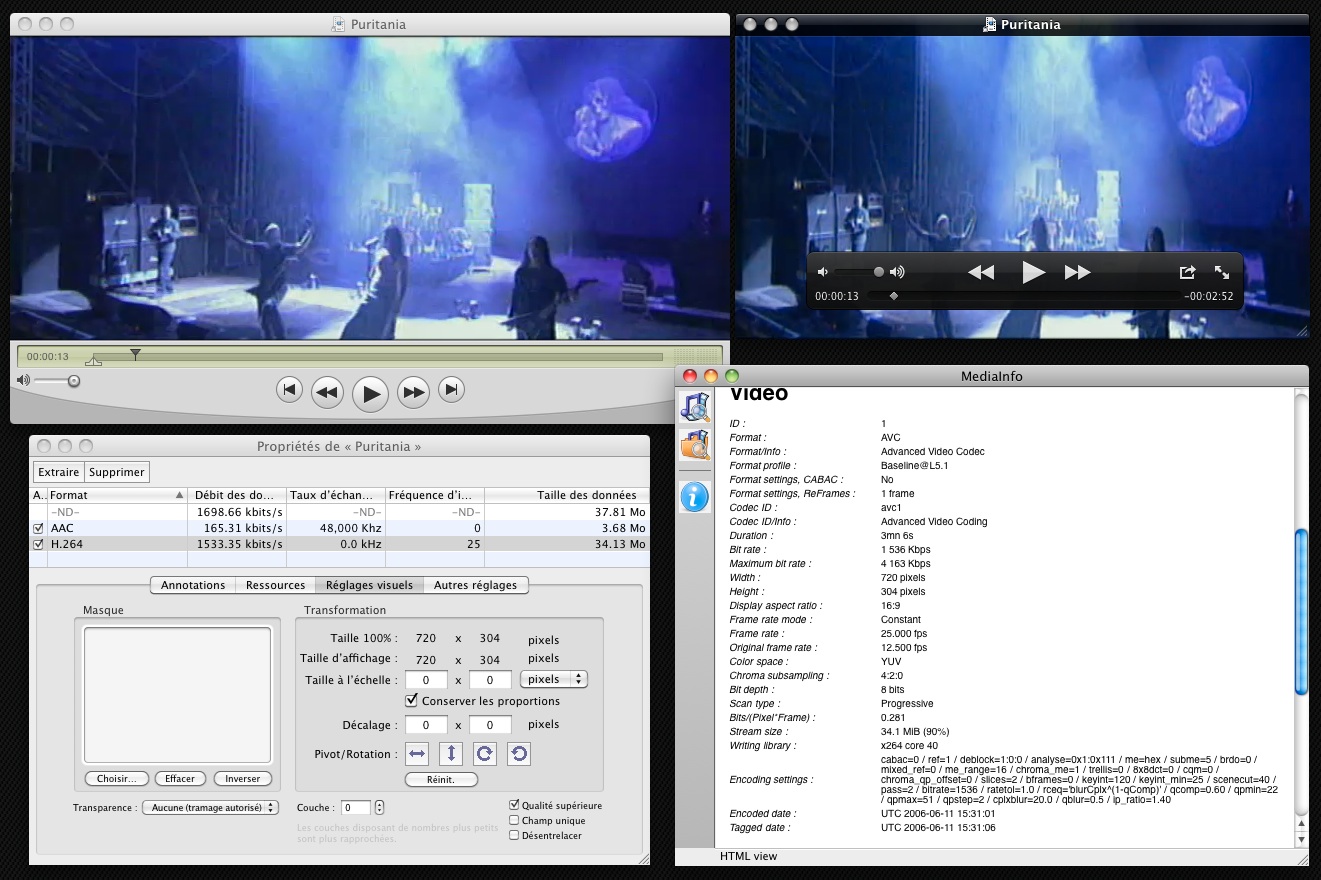Adjust the left QuickTime volume slider
1321x880 pixels.
[x=73, y=380]
